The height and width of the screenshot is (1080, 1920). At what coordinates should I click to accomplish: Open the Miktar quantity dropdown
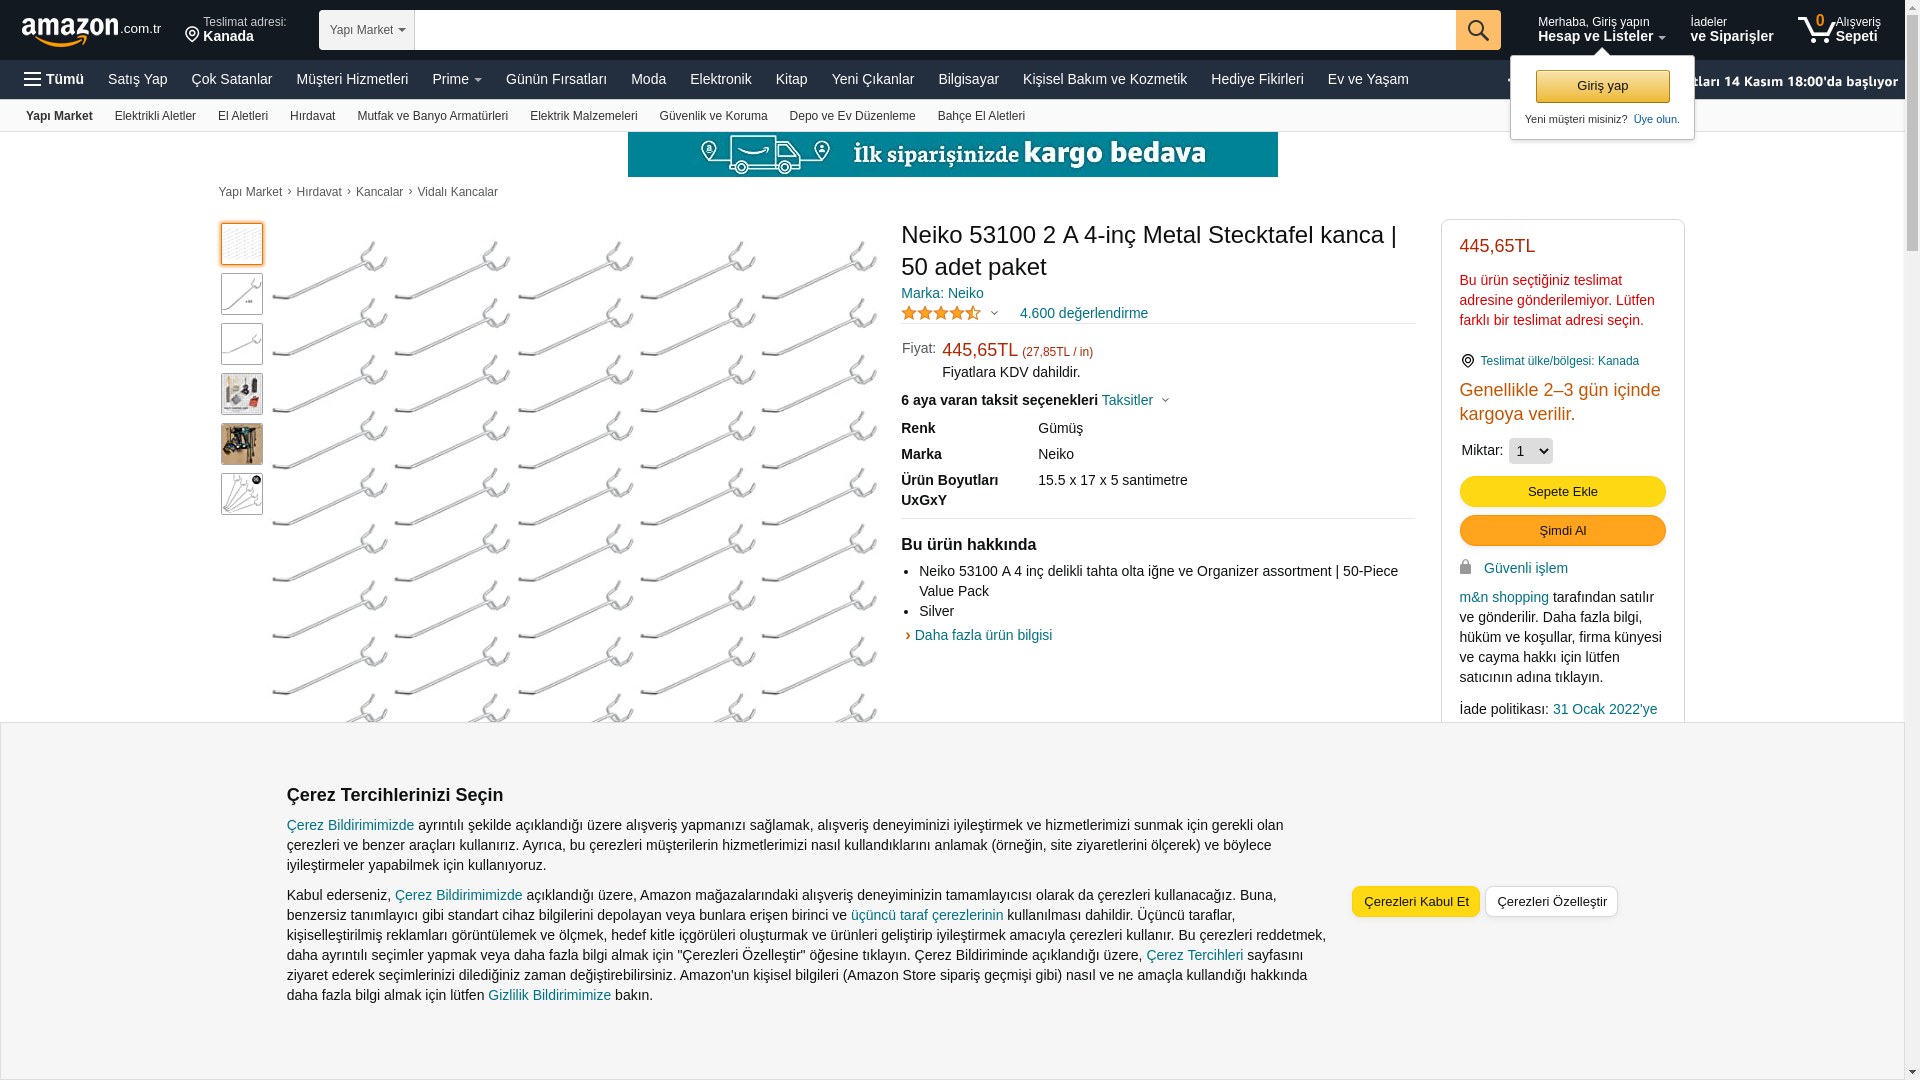click(x=1530, y=451)
